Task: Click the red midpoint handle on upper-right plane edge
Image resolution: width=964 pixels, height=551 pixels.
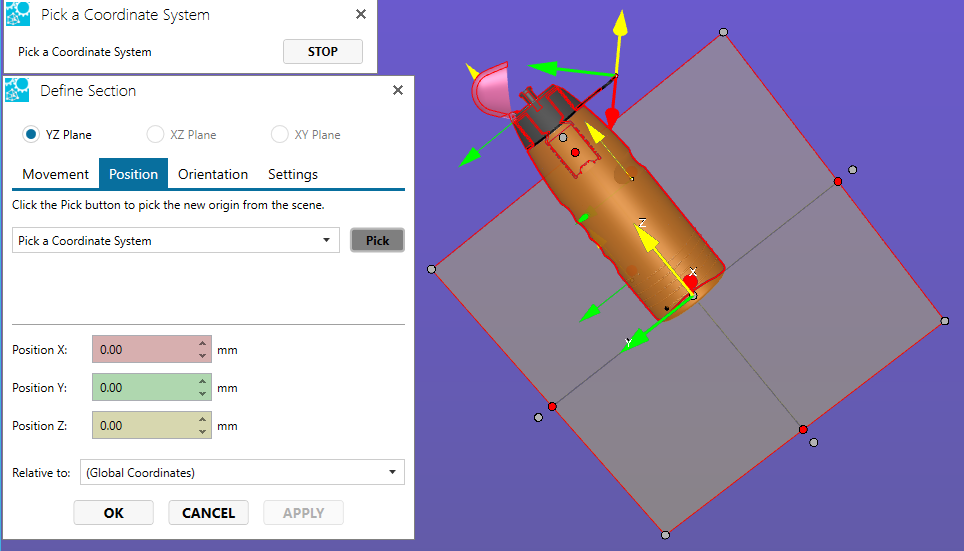Action: (x=838, y=181)
